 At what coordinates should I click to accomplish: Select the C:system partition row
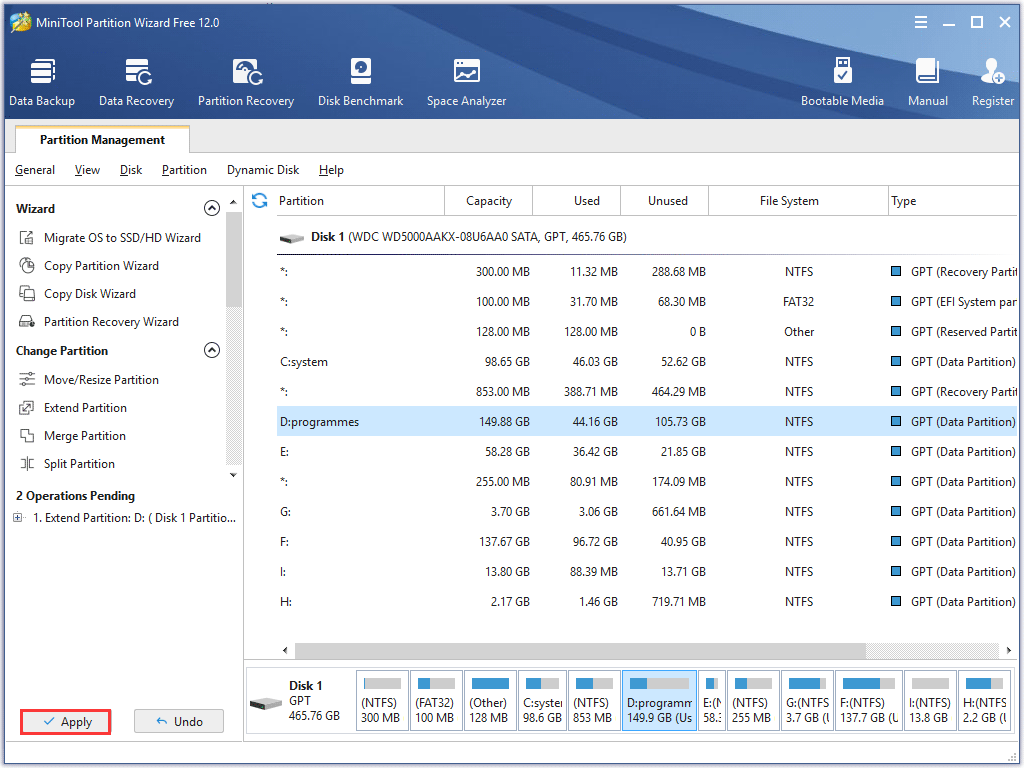tap(647, 362)
